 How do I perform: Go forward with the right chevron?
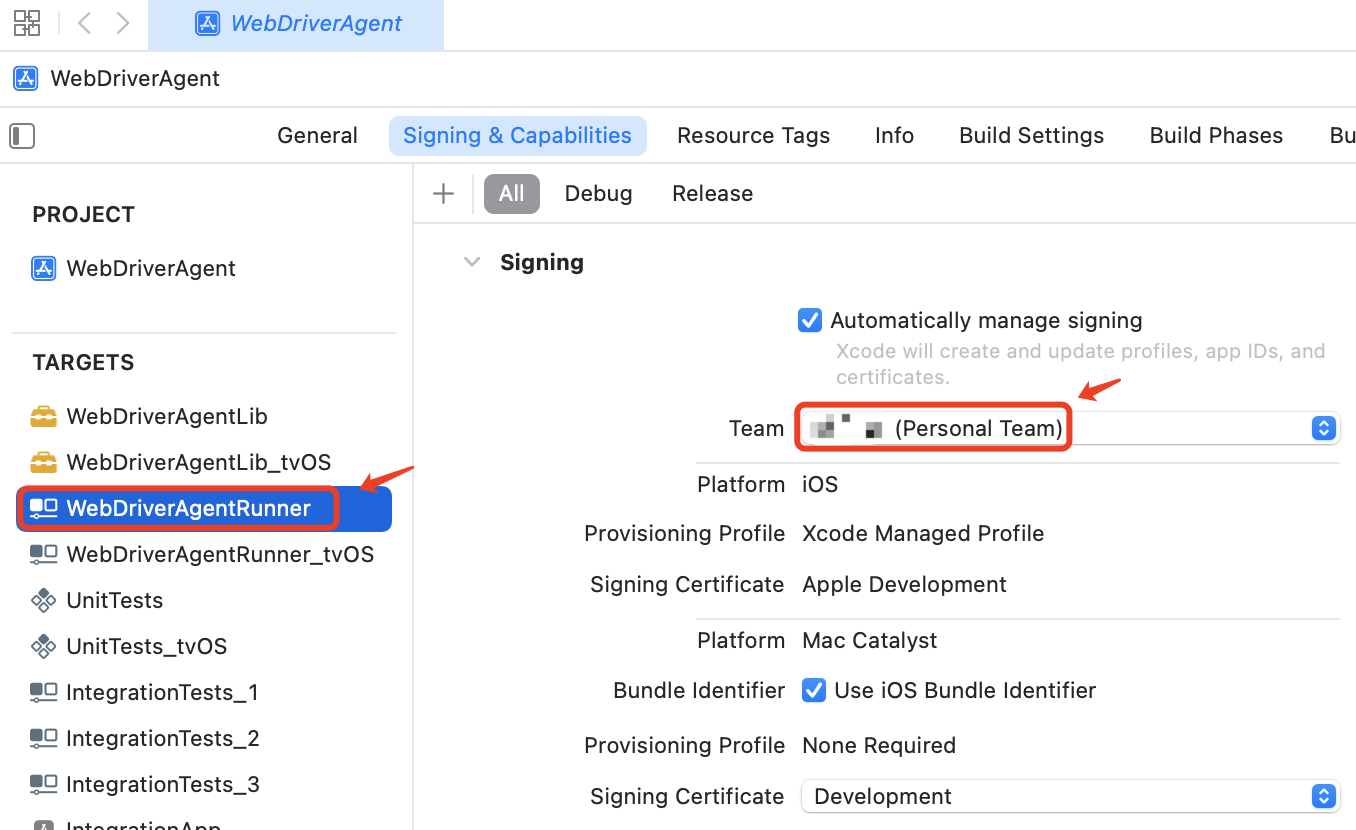pos(122,23)
